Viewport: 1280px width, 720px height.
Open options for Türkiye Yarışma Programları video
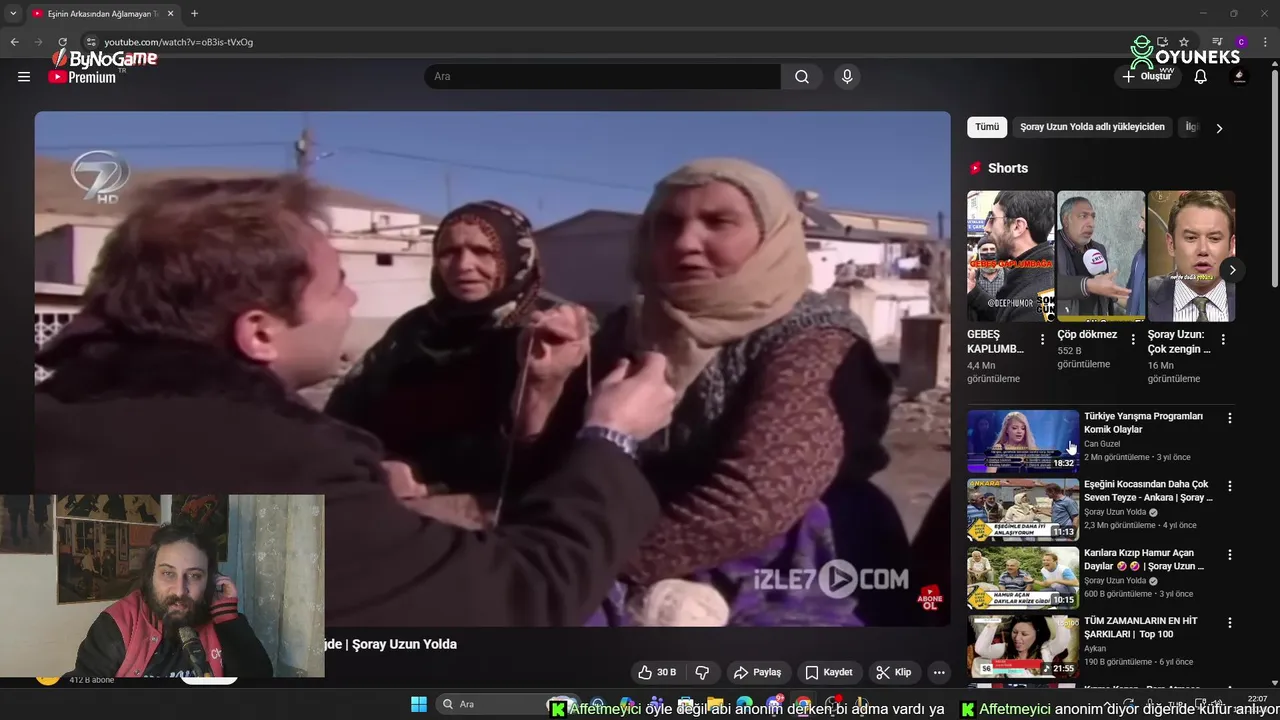point(1230,418)
